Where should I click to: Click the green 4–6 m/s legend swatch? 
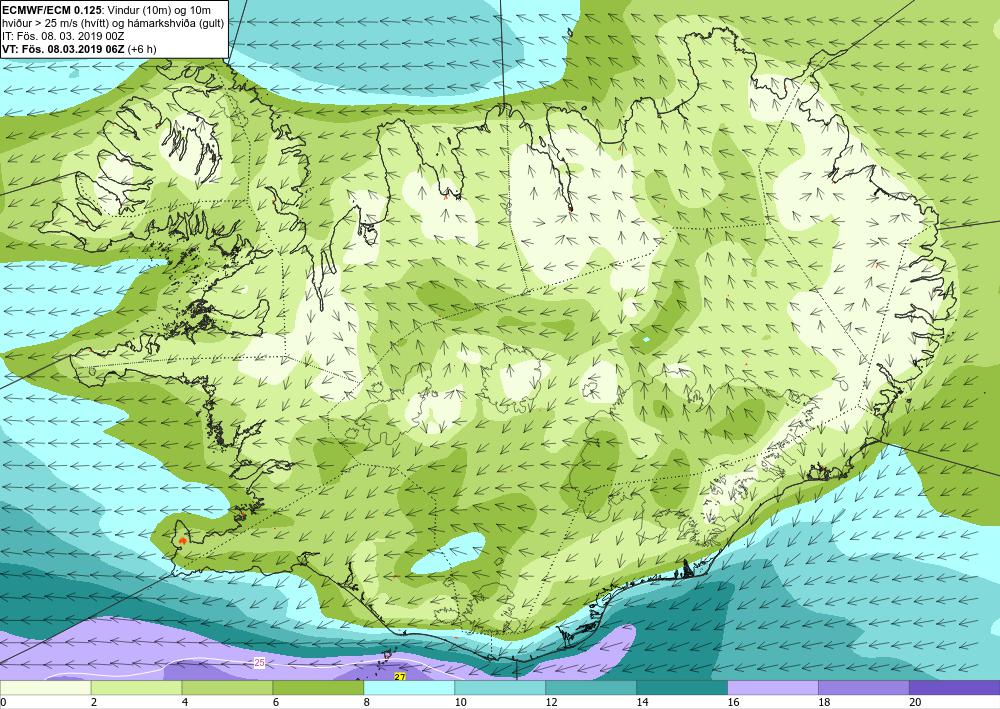tap(227, 688)
